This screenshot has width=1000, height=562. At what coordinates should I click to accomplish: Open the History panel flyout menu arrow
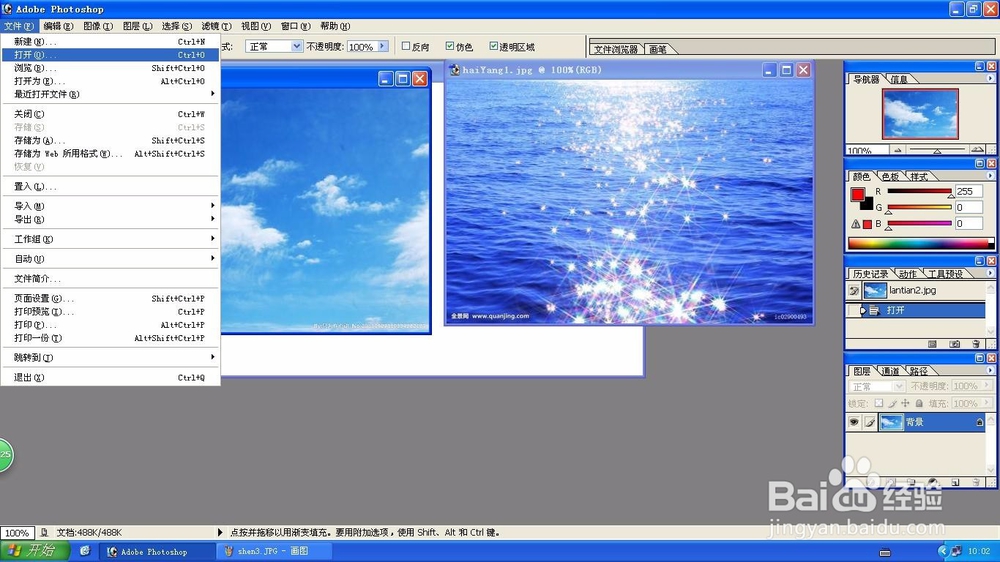point(990,273)
